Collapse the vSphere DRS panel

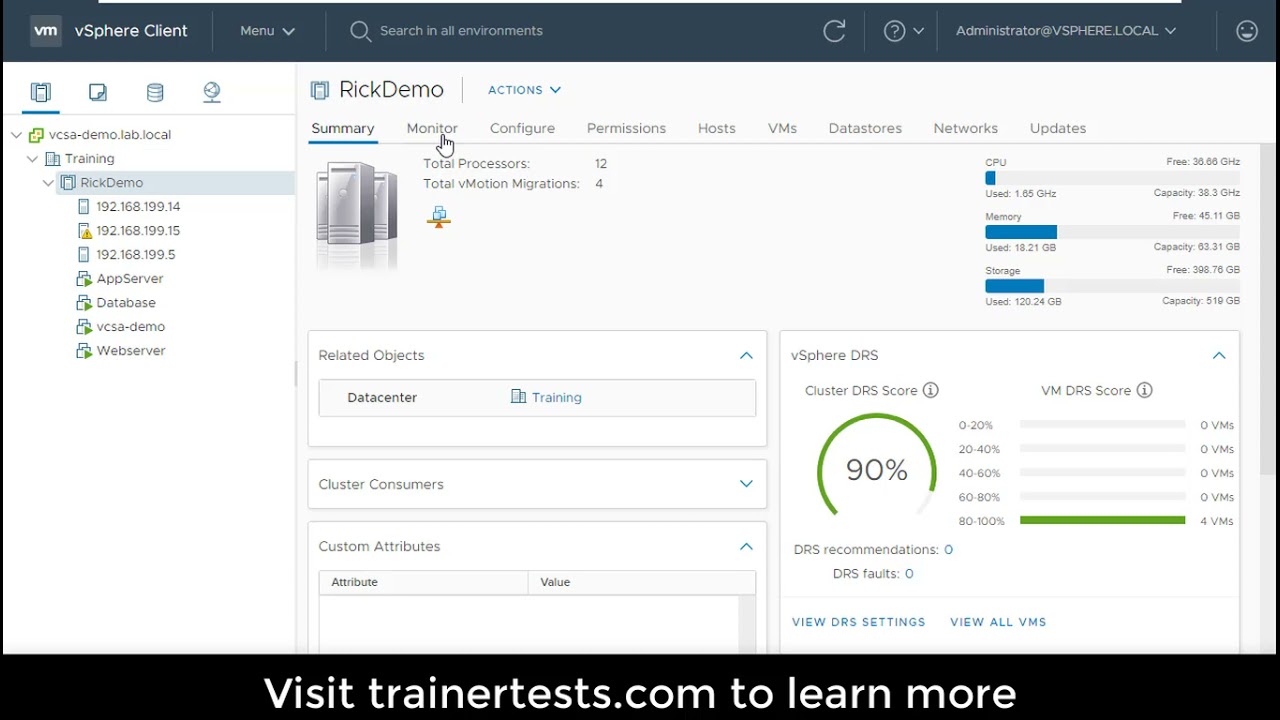[1219, 355]
